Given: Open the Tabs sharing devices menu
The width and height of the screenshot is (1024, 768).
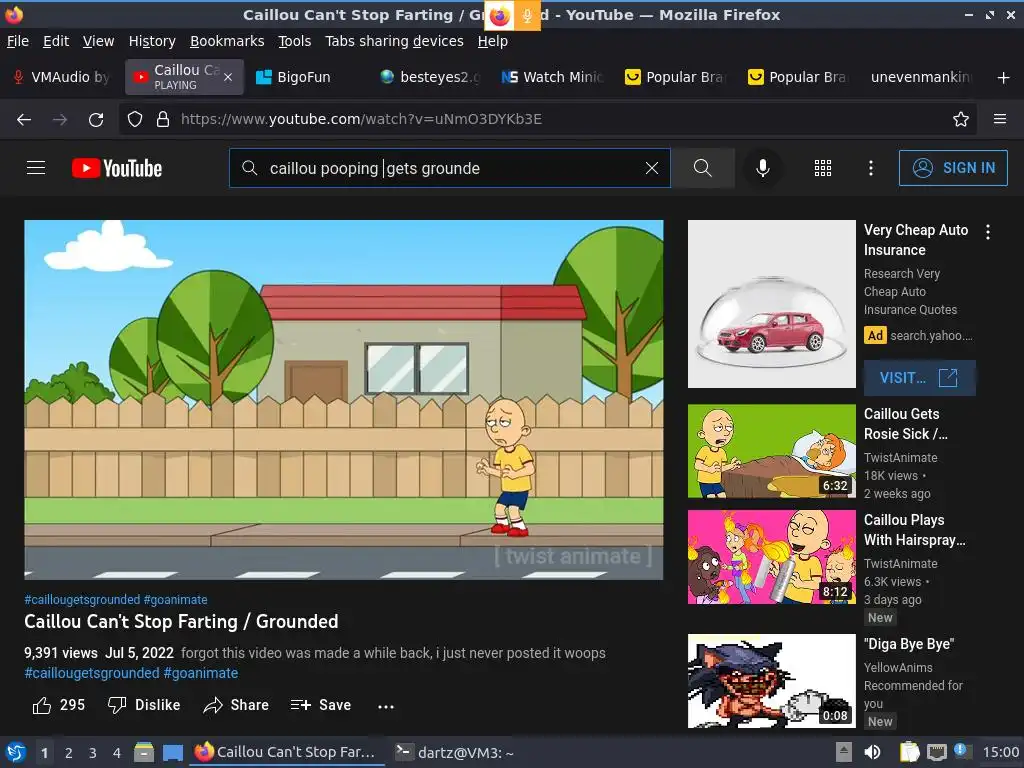Looking at the screenshot, I should [x=394, y=41].
